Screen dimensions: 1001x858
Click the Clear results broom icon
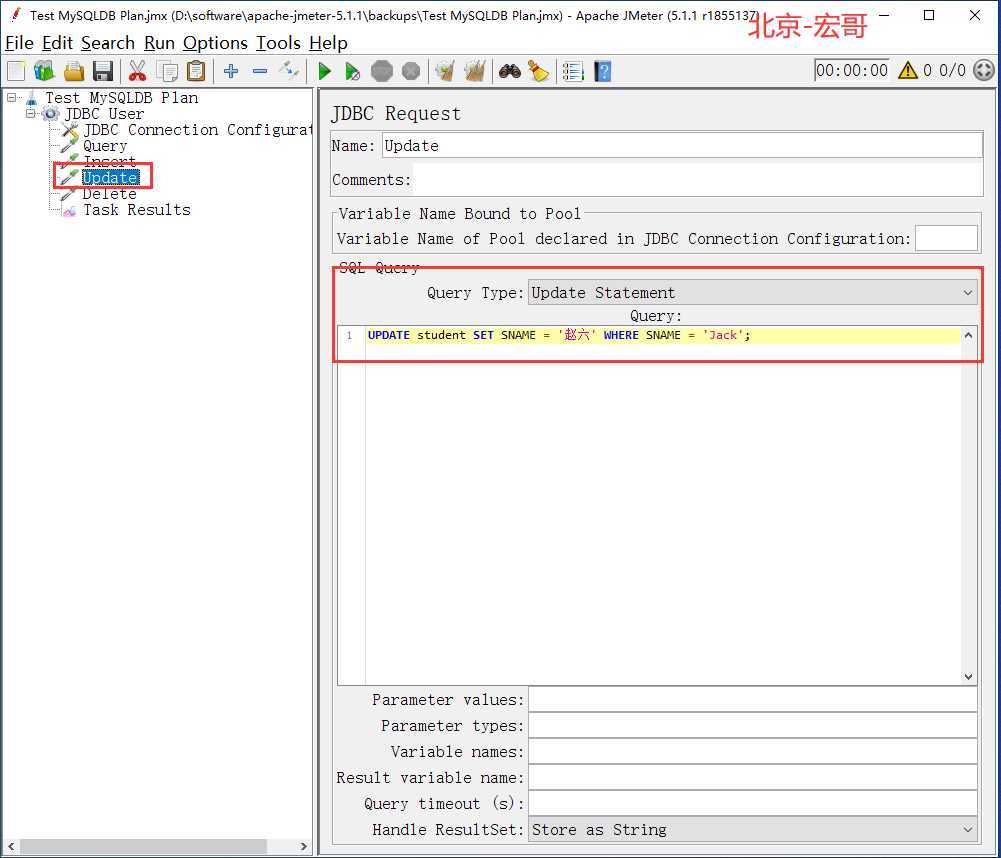445,71
